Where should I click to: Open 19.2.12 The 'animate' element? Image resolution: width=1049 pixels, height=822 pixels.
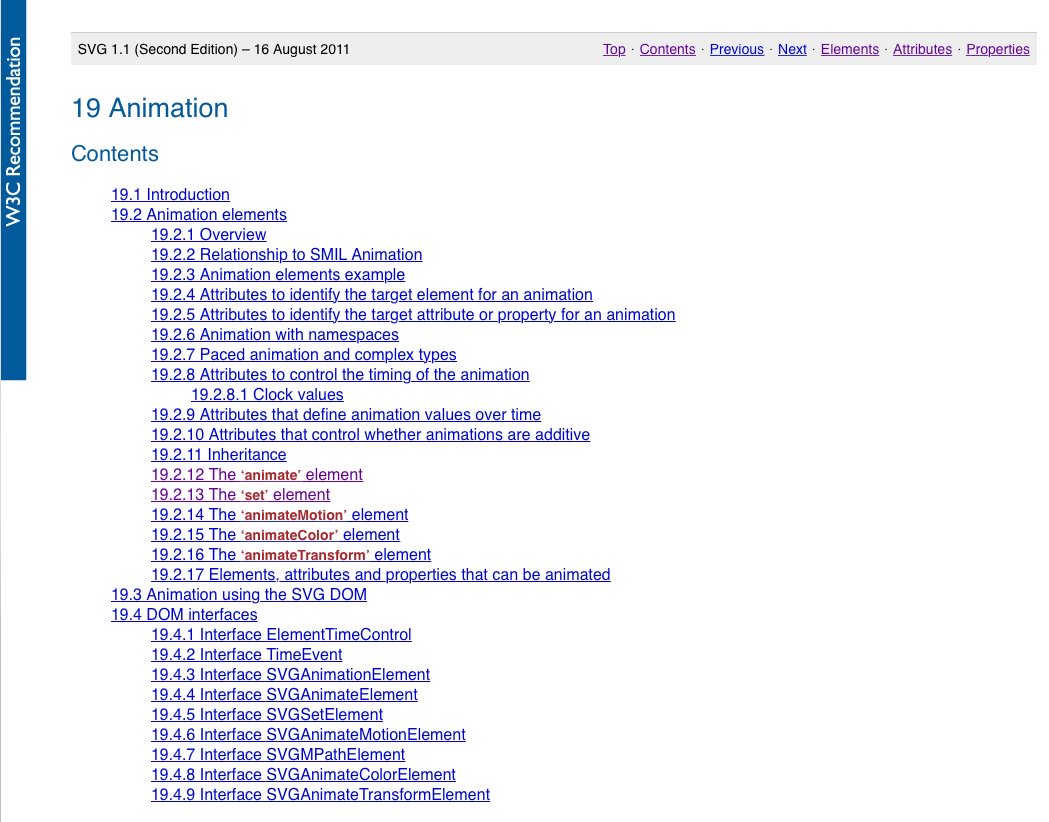click(257, 475)
